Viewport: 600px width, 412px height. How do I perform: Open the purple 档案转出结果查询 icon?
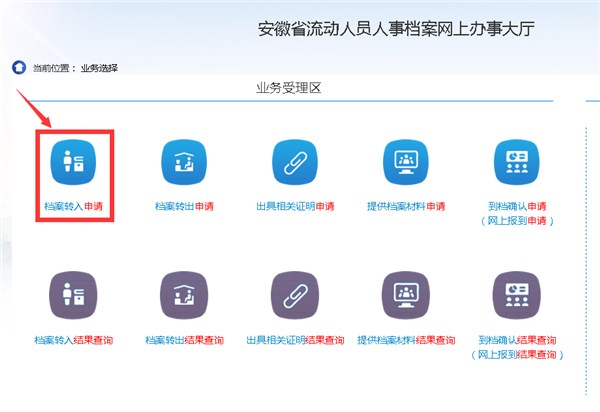coord(184,295)
